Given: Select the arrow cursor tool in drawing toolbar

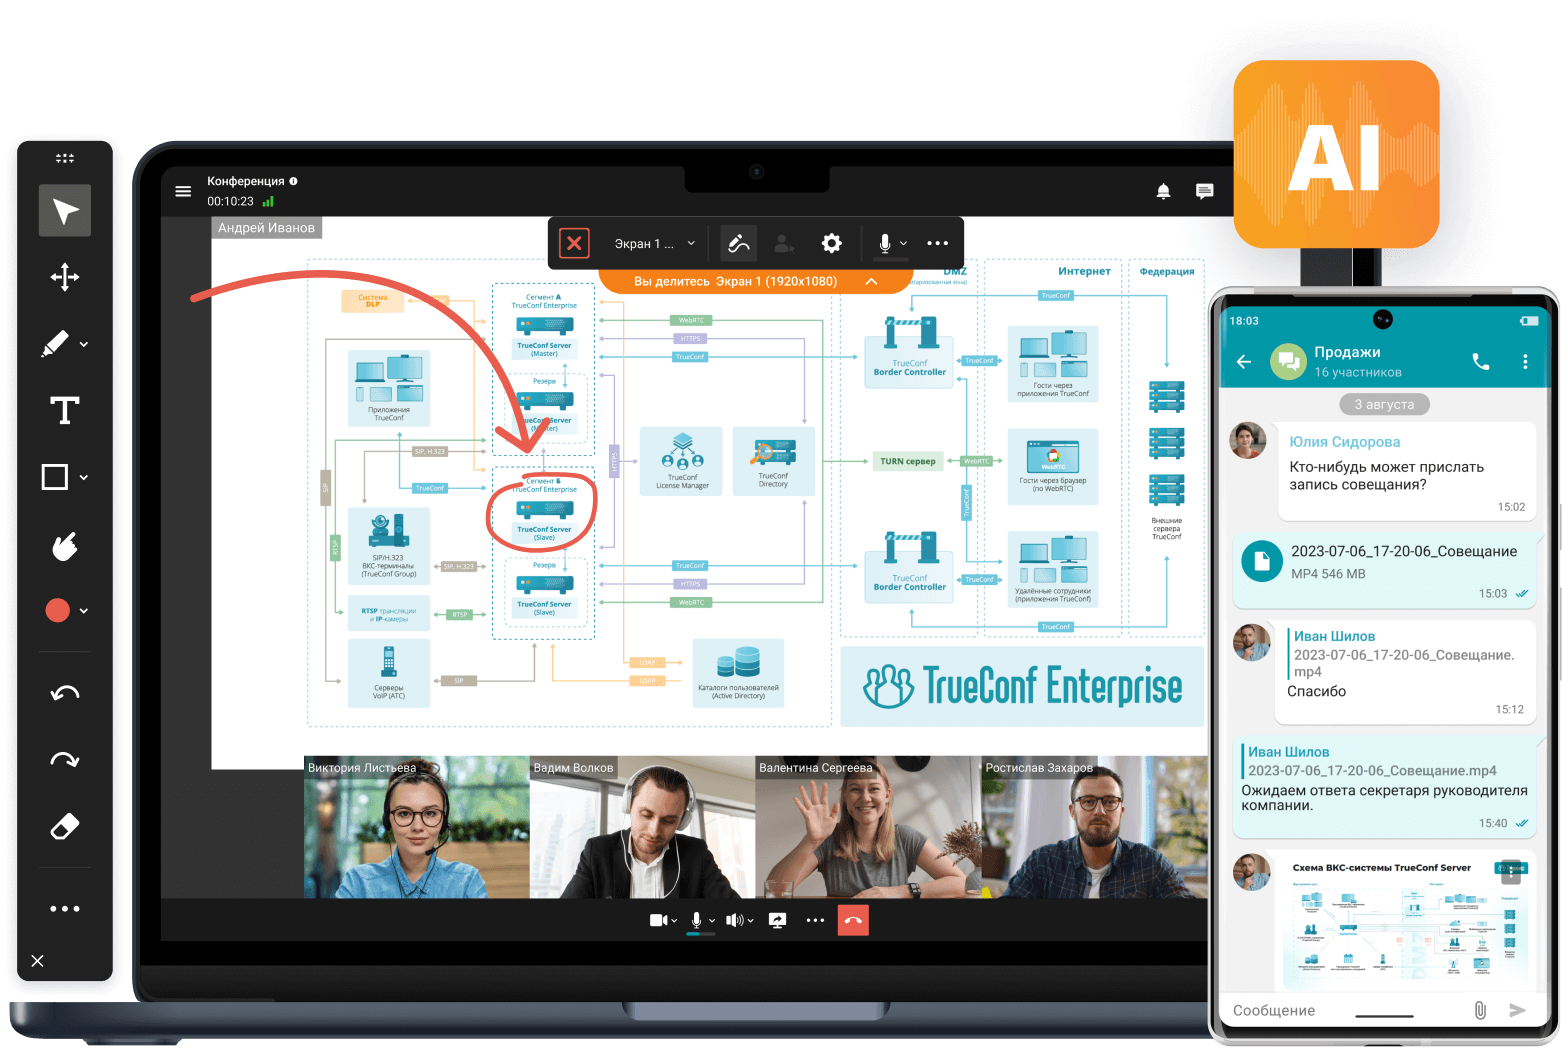Looking at the screenshot, I should pos(65,211).
